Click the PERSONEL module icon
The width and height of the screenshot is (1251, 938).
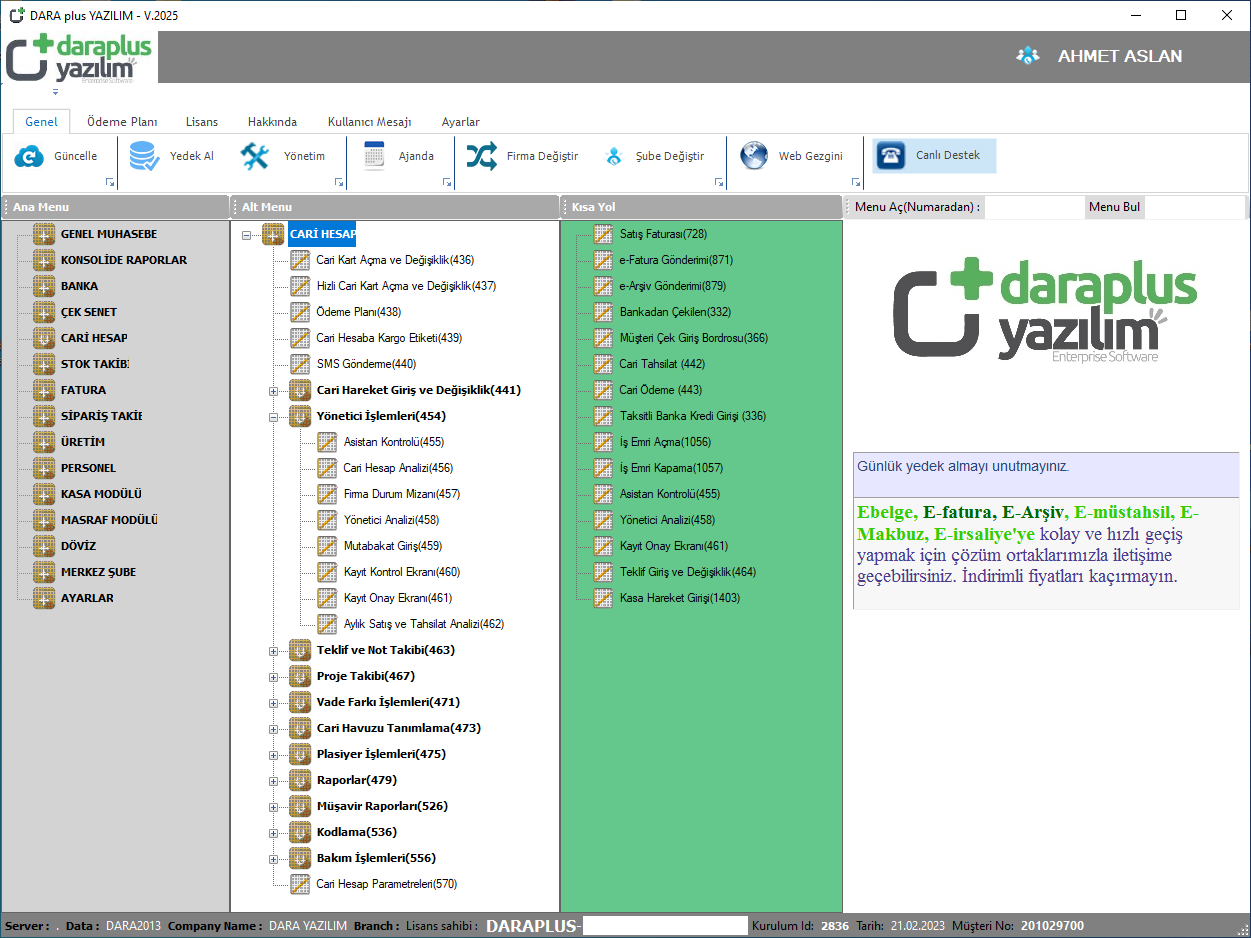click(43, 468)
